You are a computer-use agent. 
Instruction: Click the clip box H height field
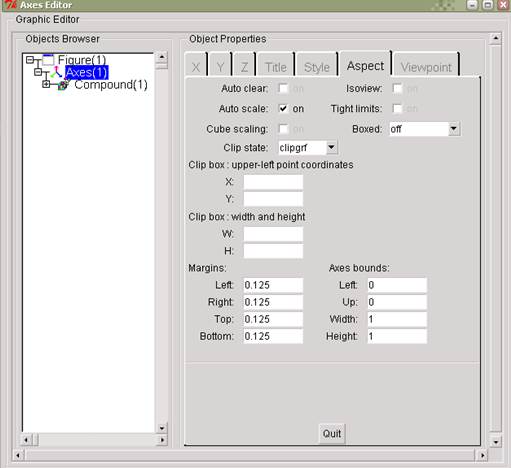click(x=273, y=251)
